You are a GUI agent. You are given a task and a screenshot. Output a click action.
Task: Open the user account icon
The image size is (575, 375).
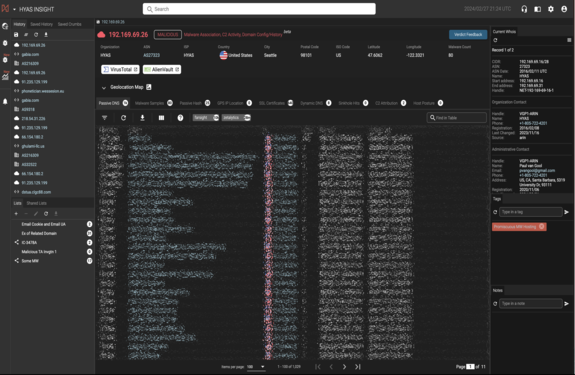tap(564, 9)
